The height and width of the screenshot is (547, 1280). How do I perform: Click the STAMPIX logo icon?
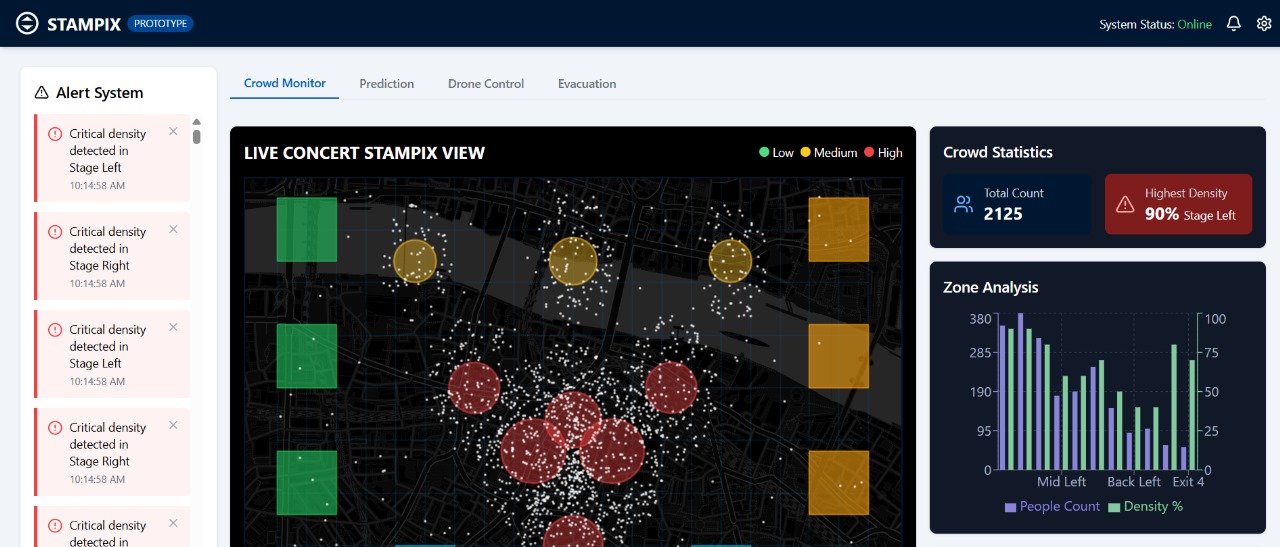click(27, 23)
